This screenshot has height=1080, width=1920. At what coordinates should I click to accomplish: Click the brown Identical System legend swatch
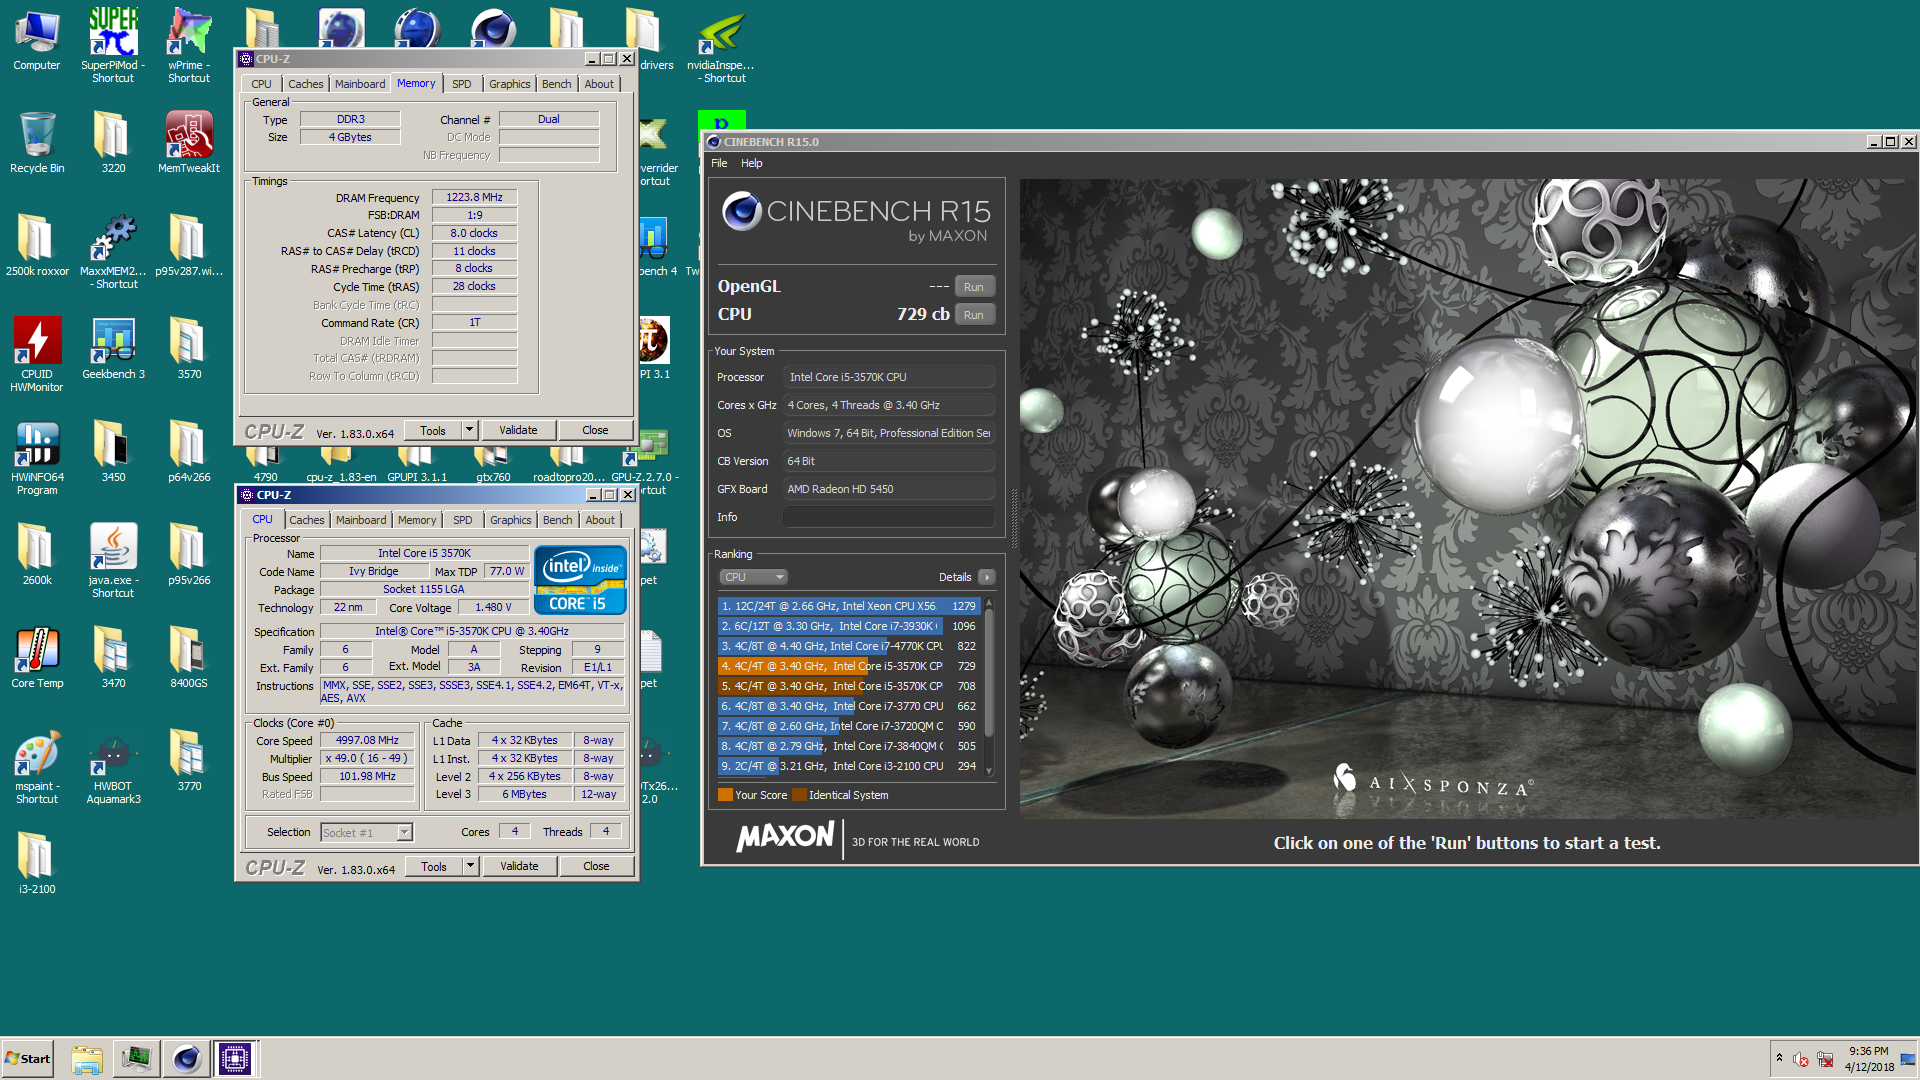pos(799,795)
